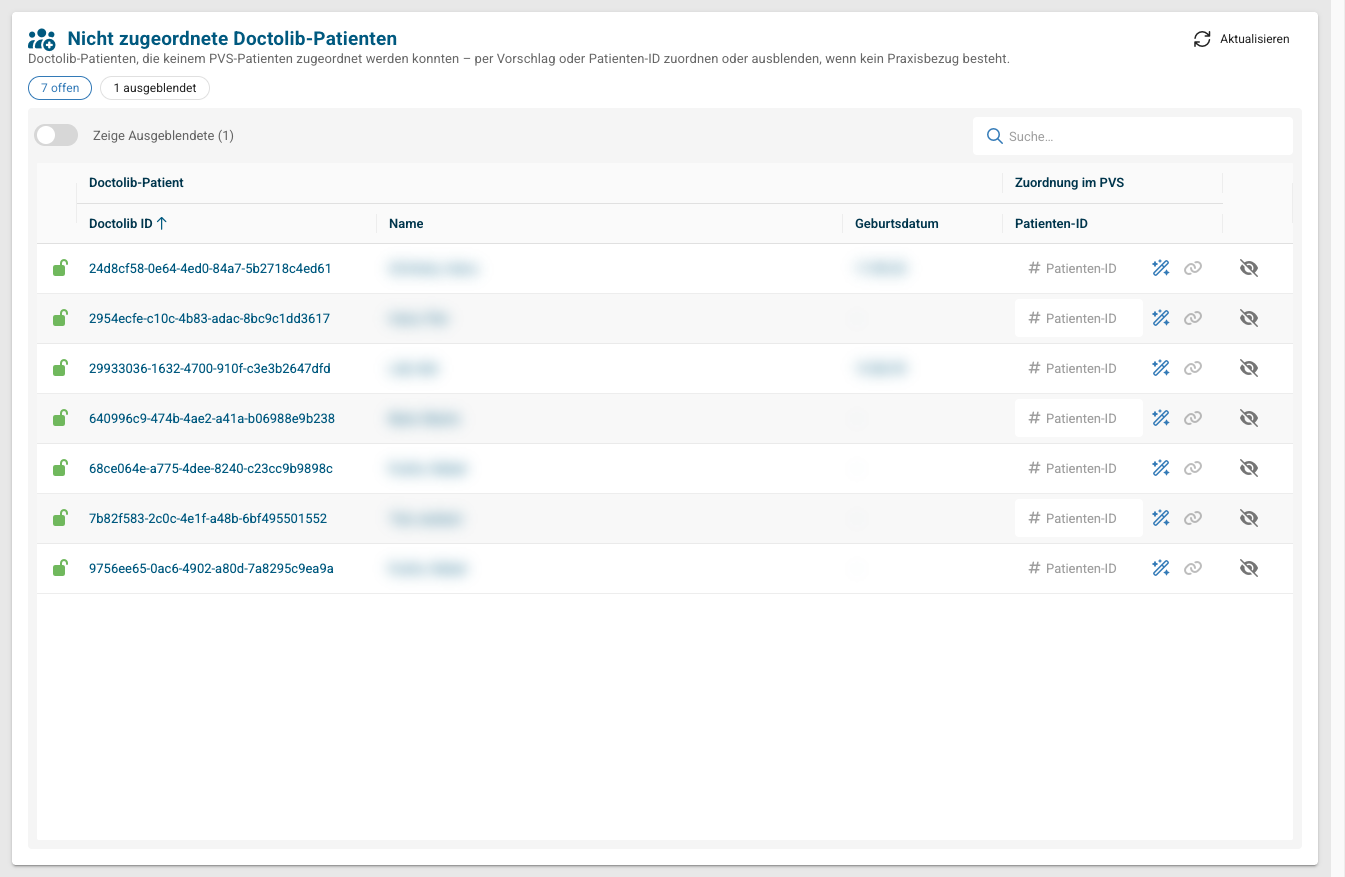The width and height of the screenshot is (1345, 877).
Task: Click Patienten-ID input in 7b82f583 row
Action: pyautogui.click(x=1078, y=518)
